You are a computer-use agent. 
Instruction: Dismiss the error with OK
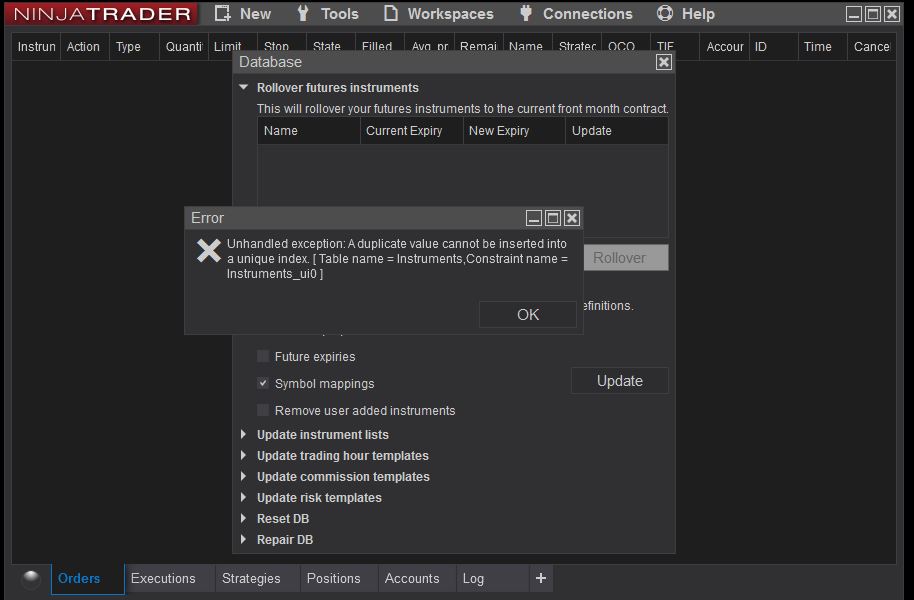coord(528,315)
